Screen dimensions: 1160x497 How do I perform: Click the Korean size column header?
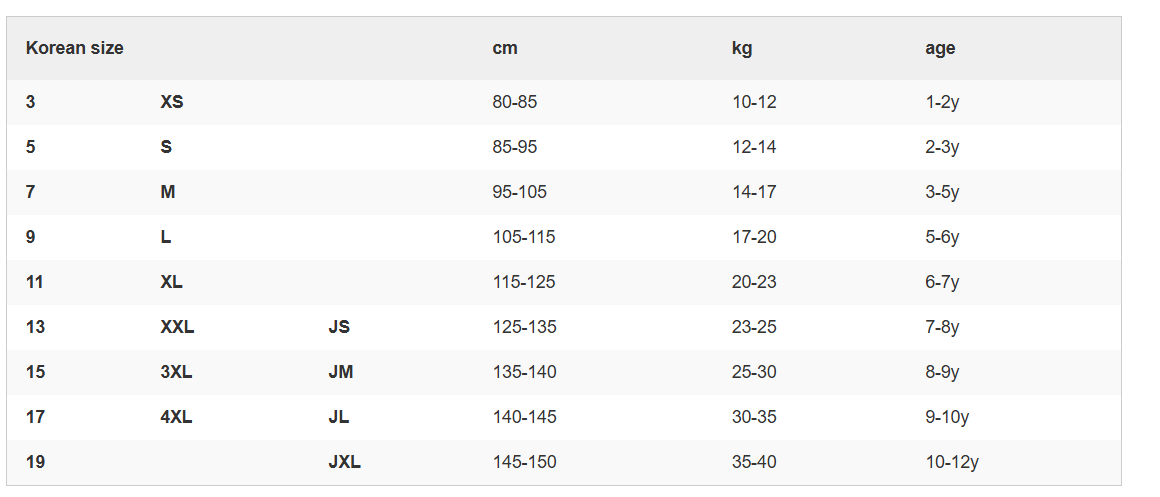(x=75, y=48)
